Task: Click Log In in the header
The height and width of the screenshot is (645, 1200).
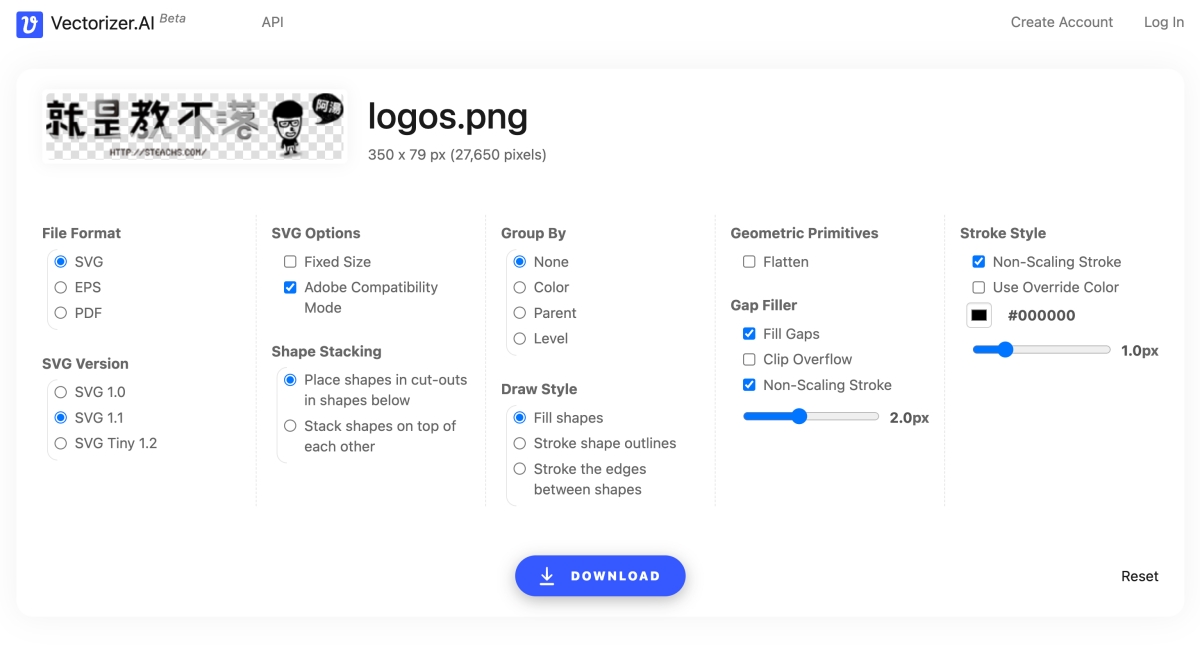Action: click(1164, 22)
